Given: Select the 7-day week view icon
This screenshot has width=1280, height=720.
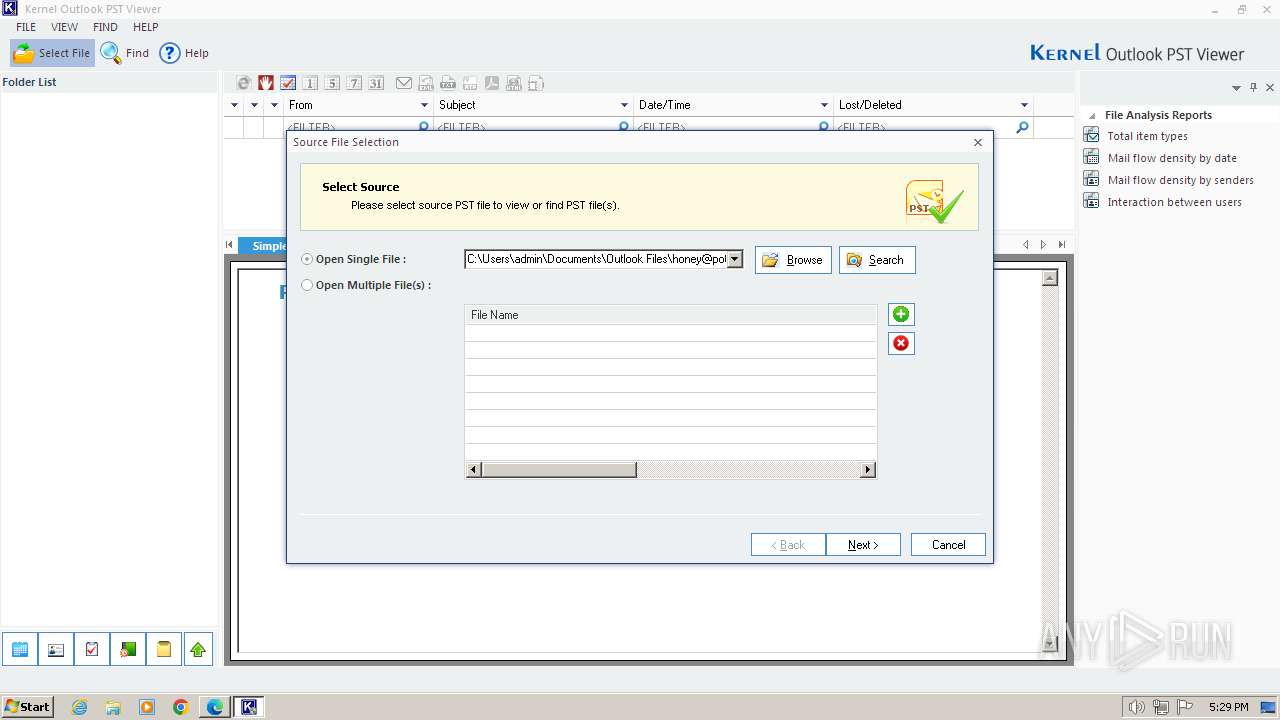Looking at the screenshot, I should click(354, 83).
